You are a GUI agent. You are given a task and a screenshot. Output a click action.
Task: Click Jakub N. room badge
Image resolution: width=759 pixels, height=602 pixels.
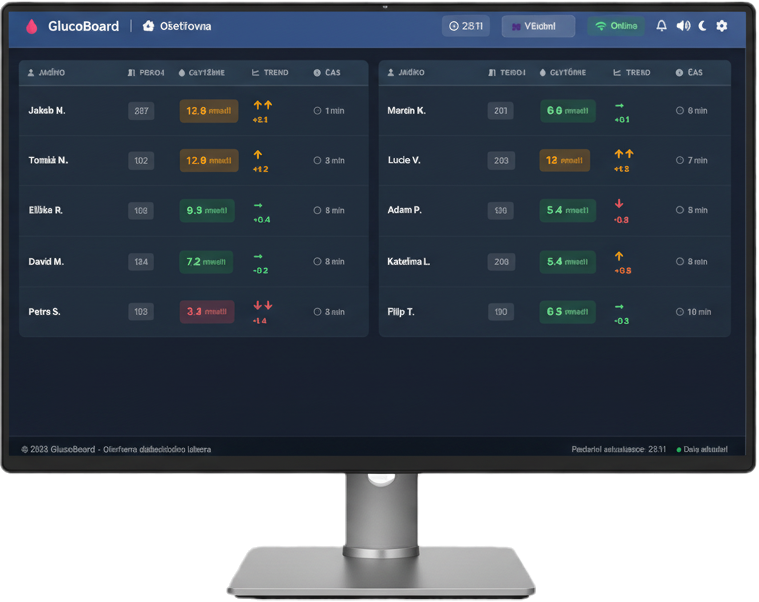[141, 111]
